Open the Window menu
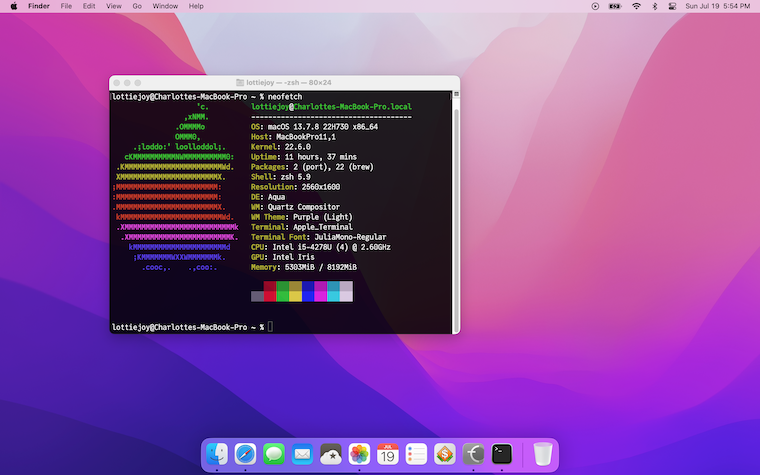 (x=165, y=6)
